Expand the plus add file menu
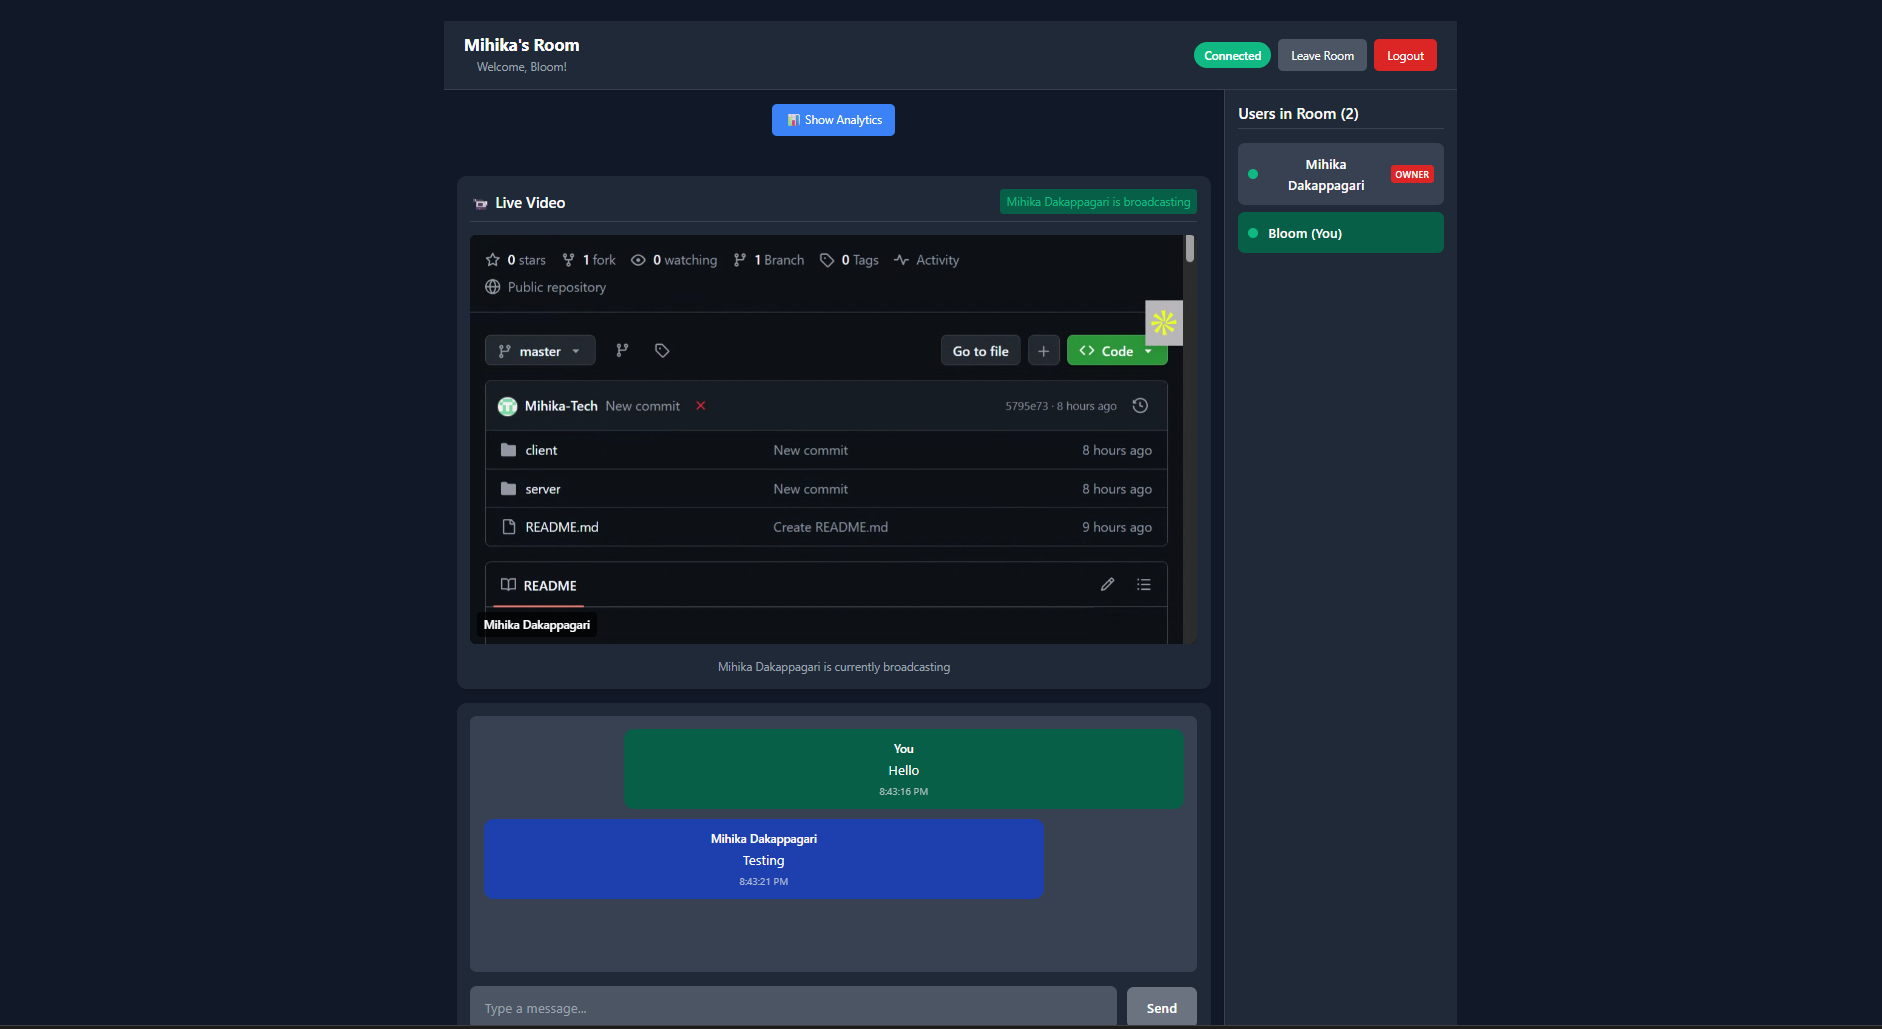This screenshot has width=1882, height=1029. click(1043, 351)
